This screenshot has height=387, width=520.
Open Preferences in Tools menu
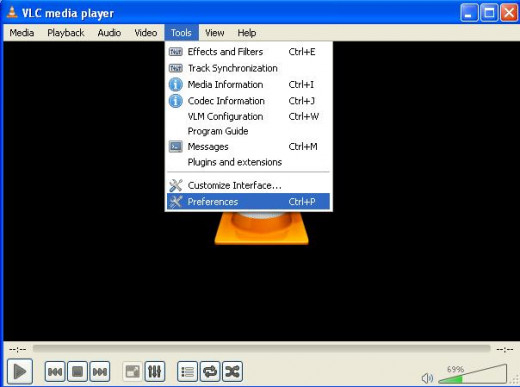248,202
